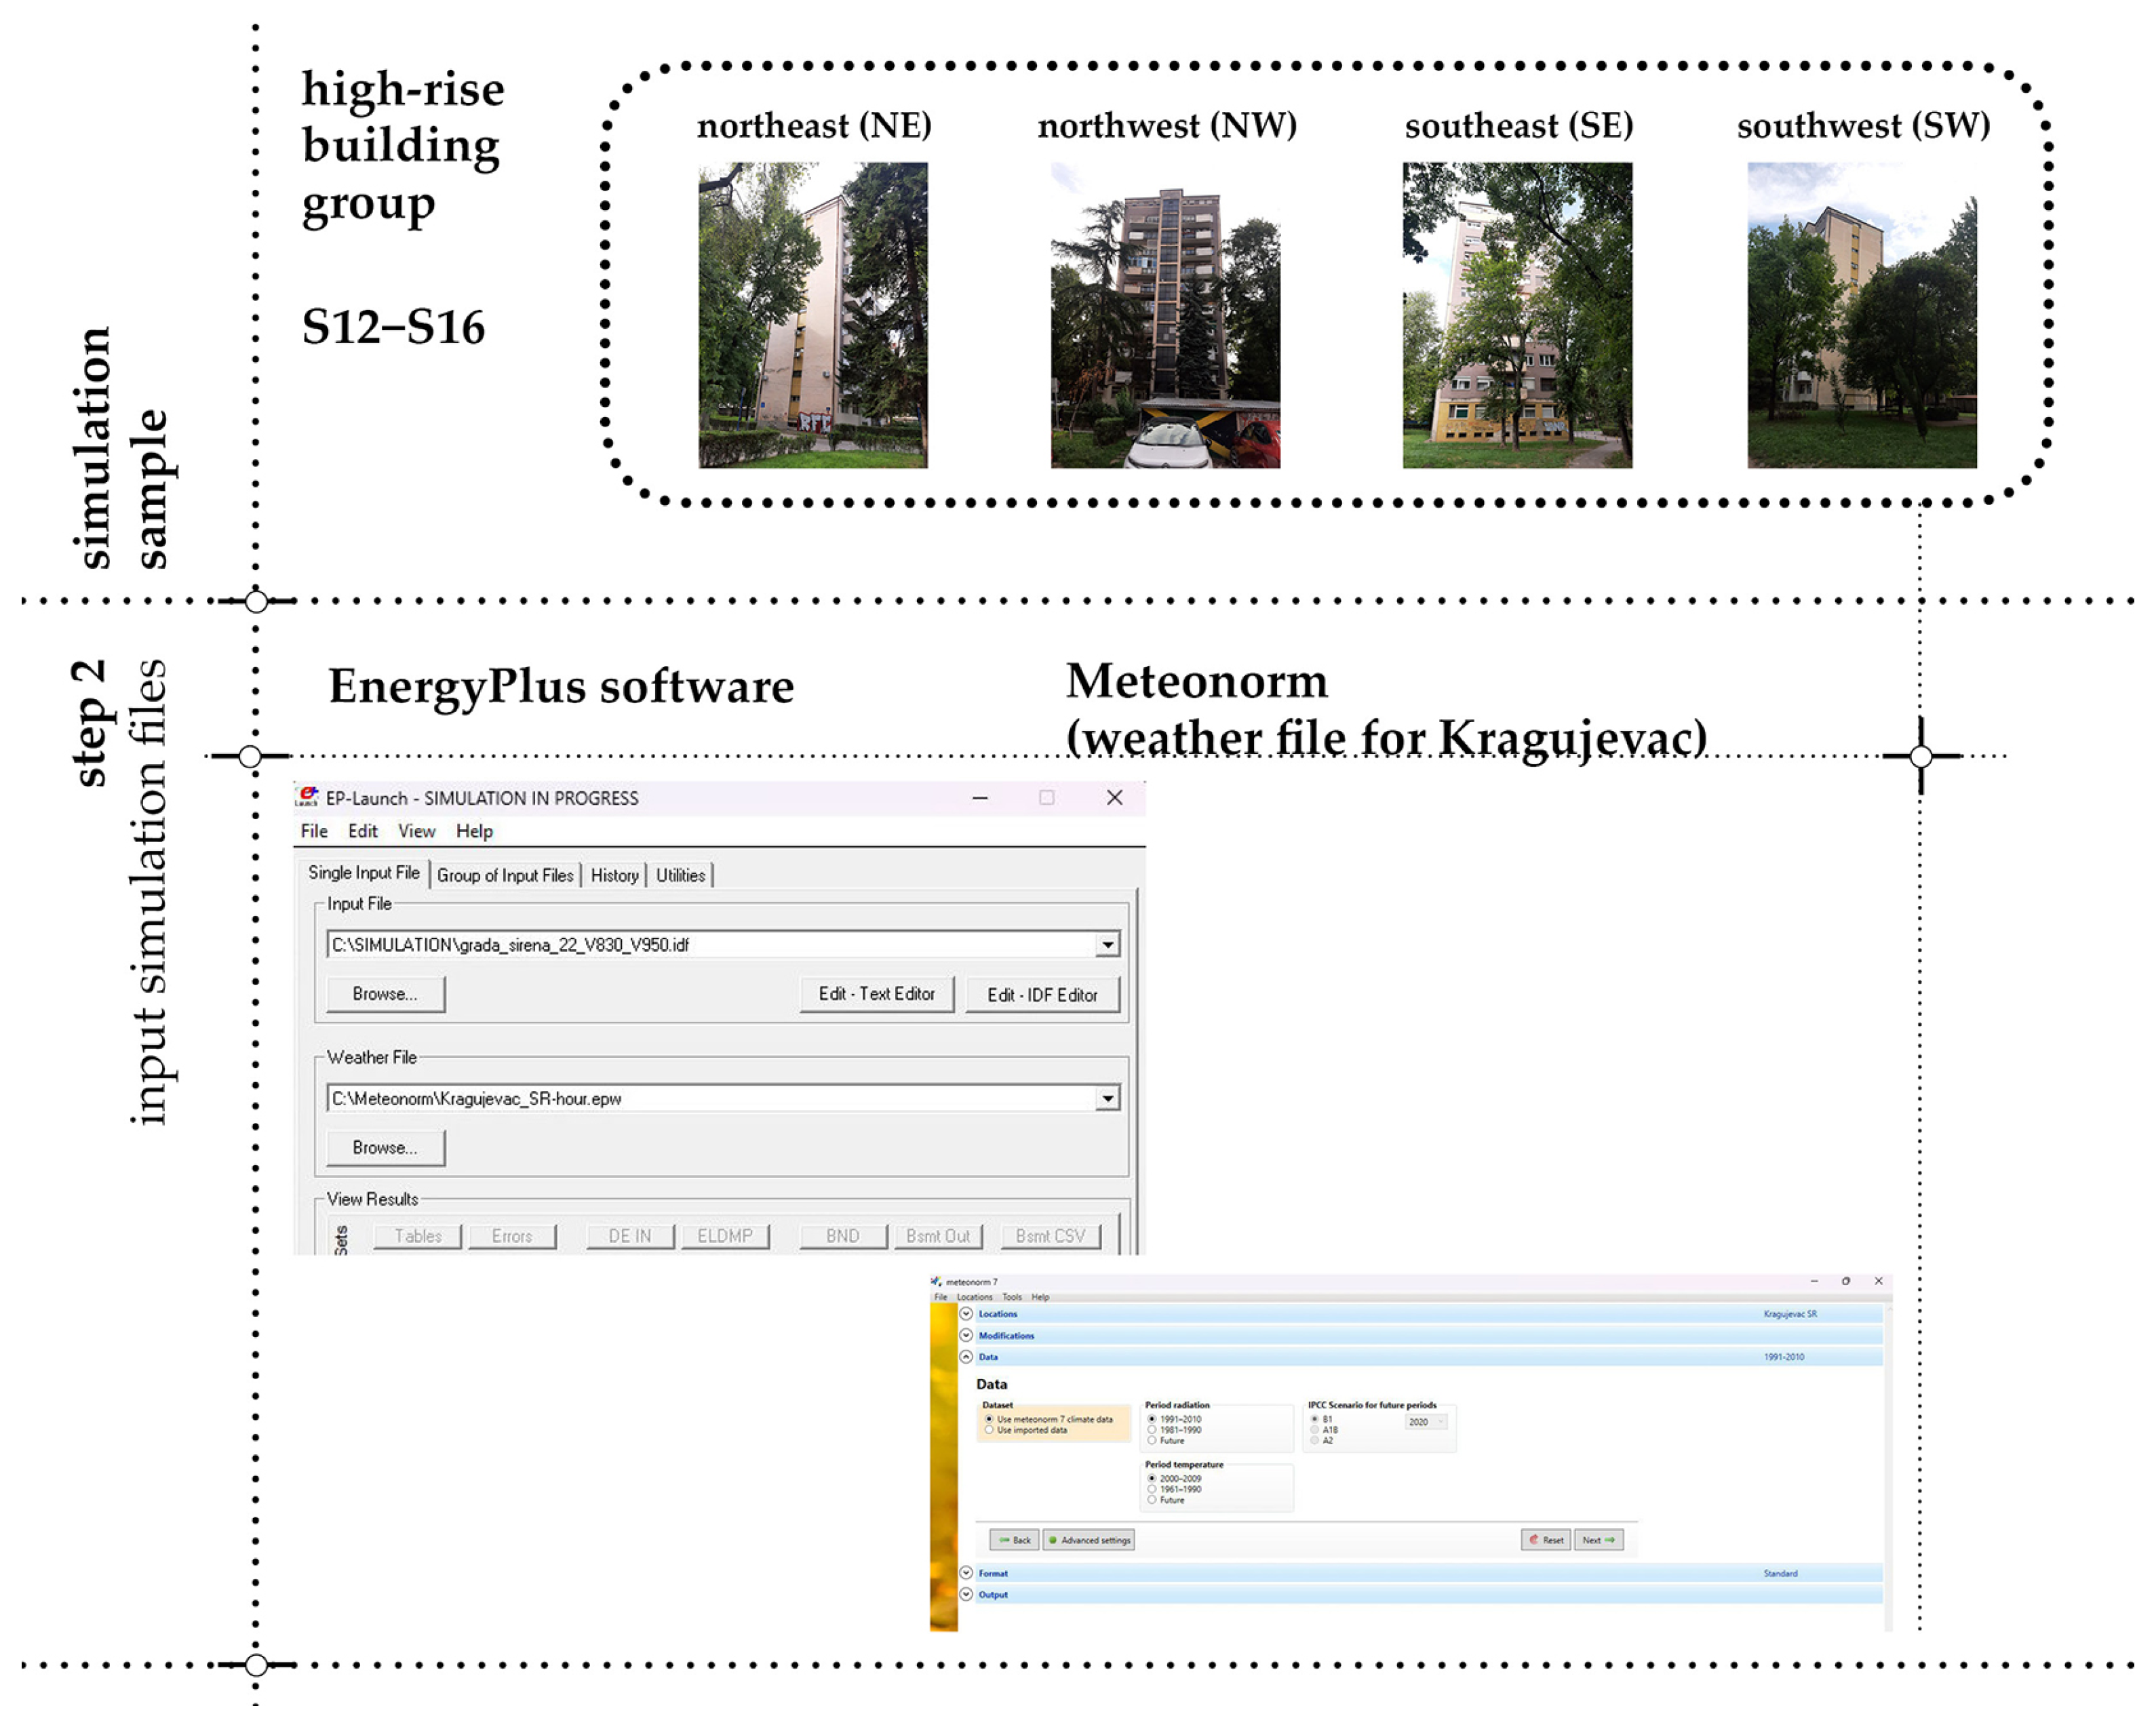Open the Input File path dropdown arrow

click(1107, 944)
